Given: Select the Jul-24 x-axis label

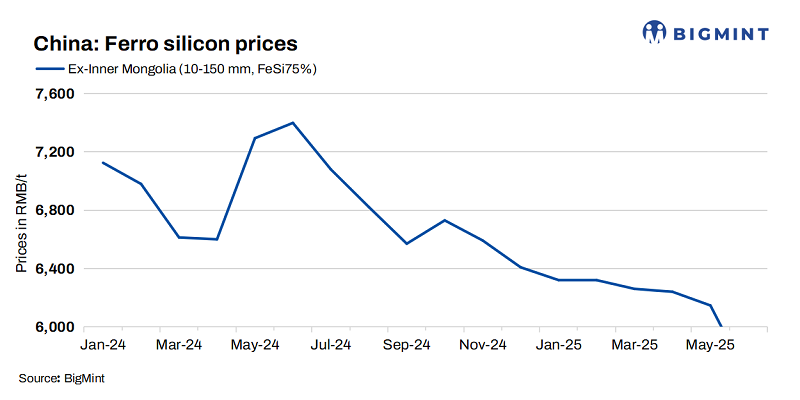Looking at the screenshot, I should (x=331, y=345).
